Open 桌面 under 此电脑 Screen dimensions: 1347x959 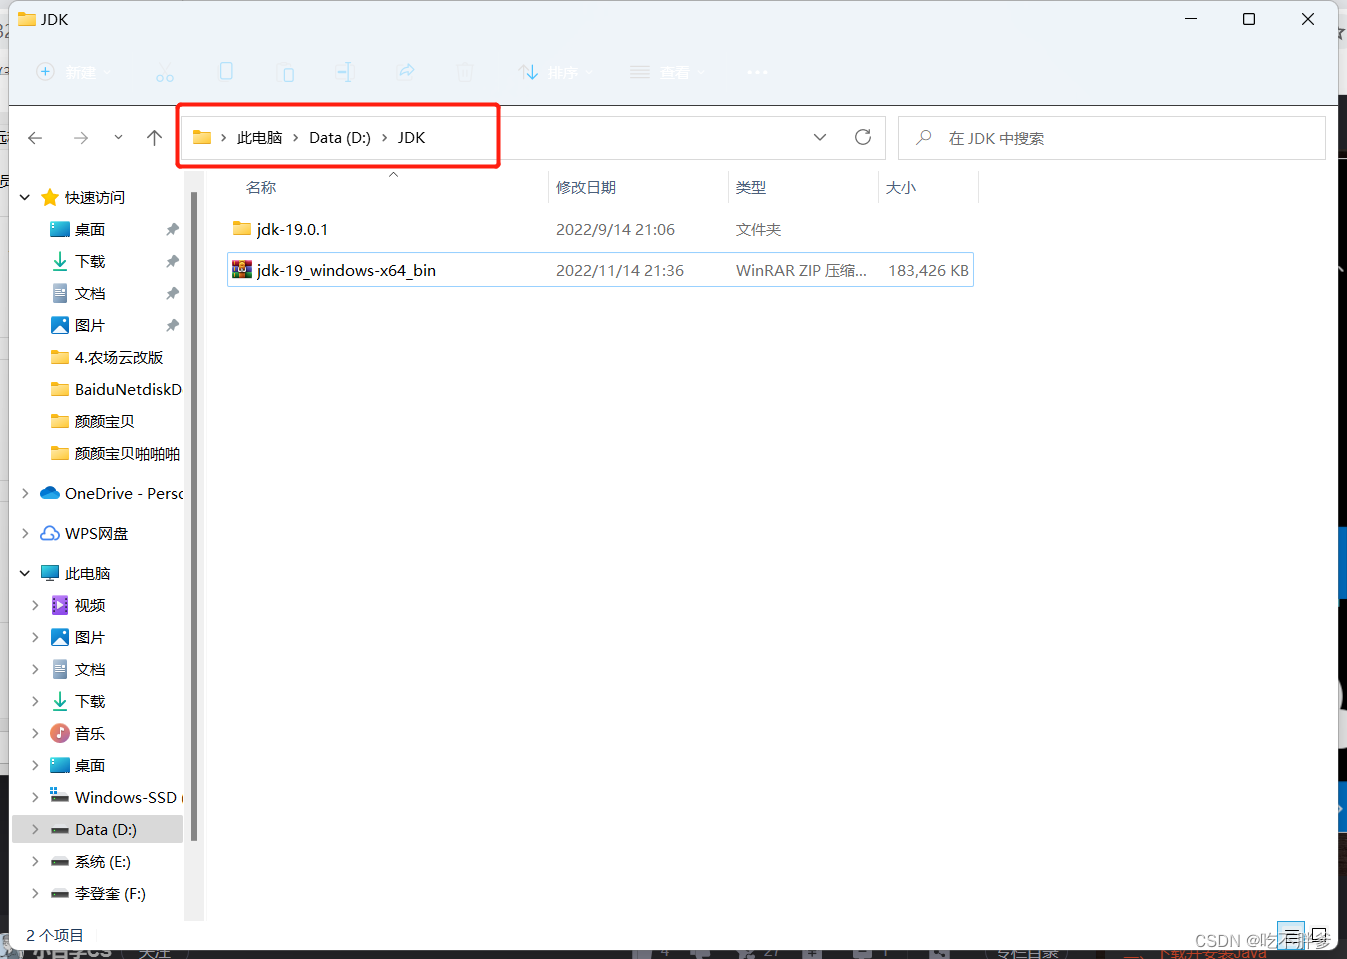(x=90, y=765)
